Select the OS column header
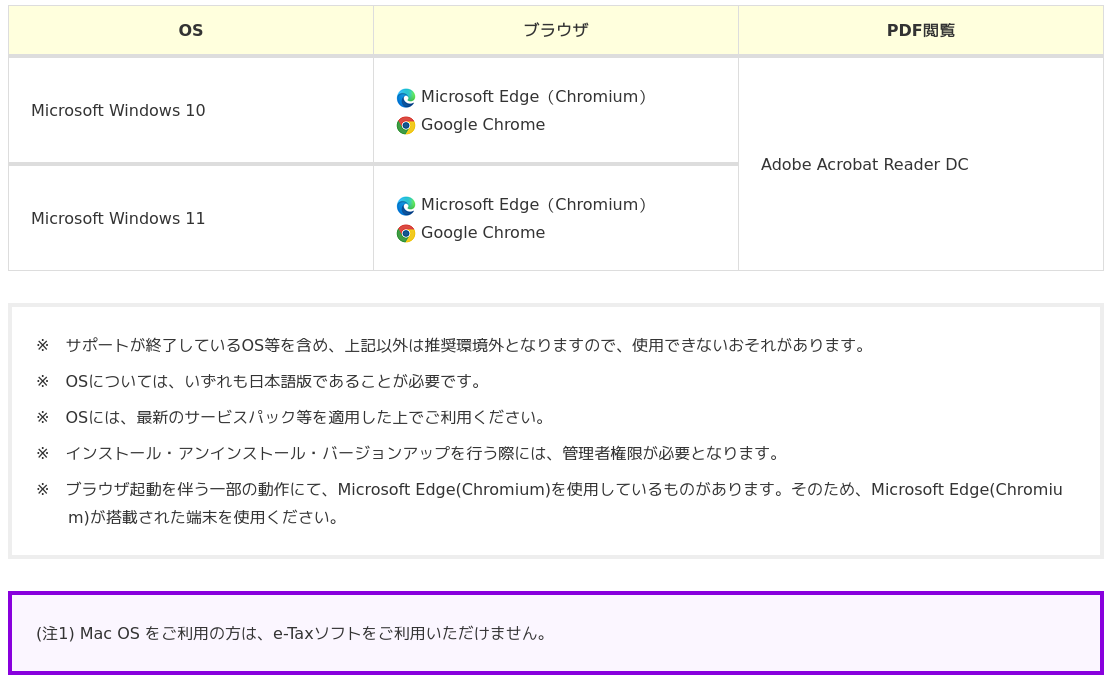The height and width of the screenshot is (681, 1116). tap(191, 30)
